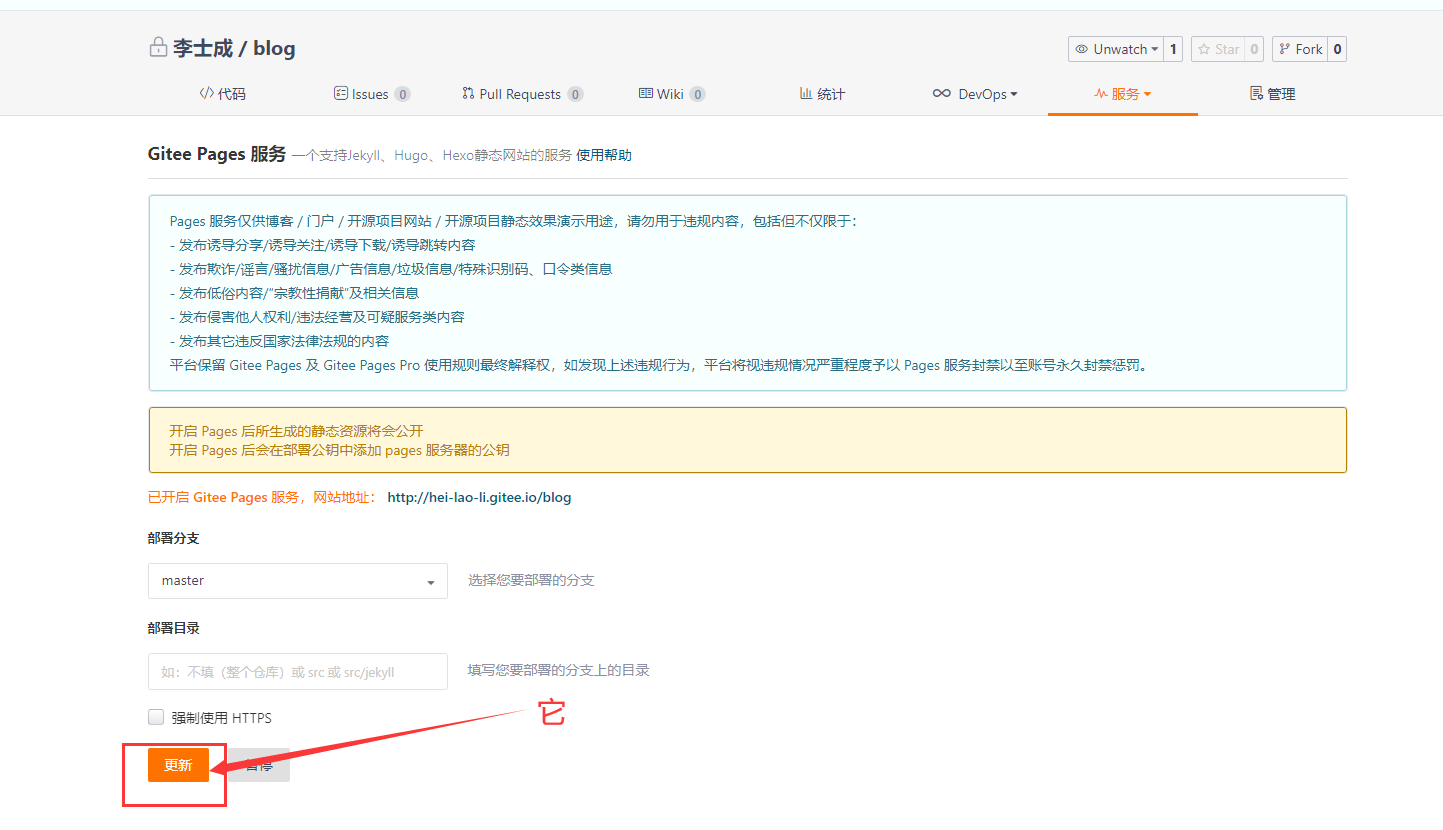Screen dimensions: 1443x830
Task: Open the Wiki tab
Action: (x=672, y=94)
